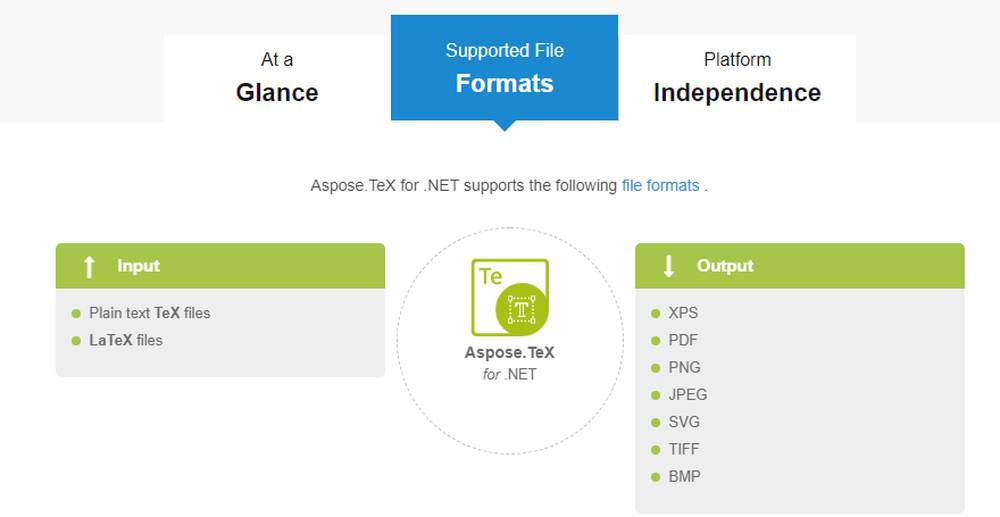Click the Aspose.TeX product logo icon

pos(509,297)
